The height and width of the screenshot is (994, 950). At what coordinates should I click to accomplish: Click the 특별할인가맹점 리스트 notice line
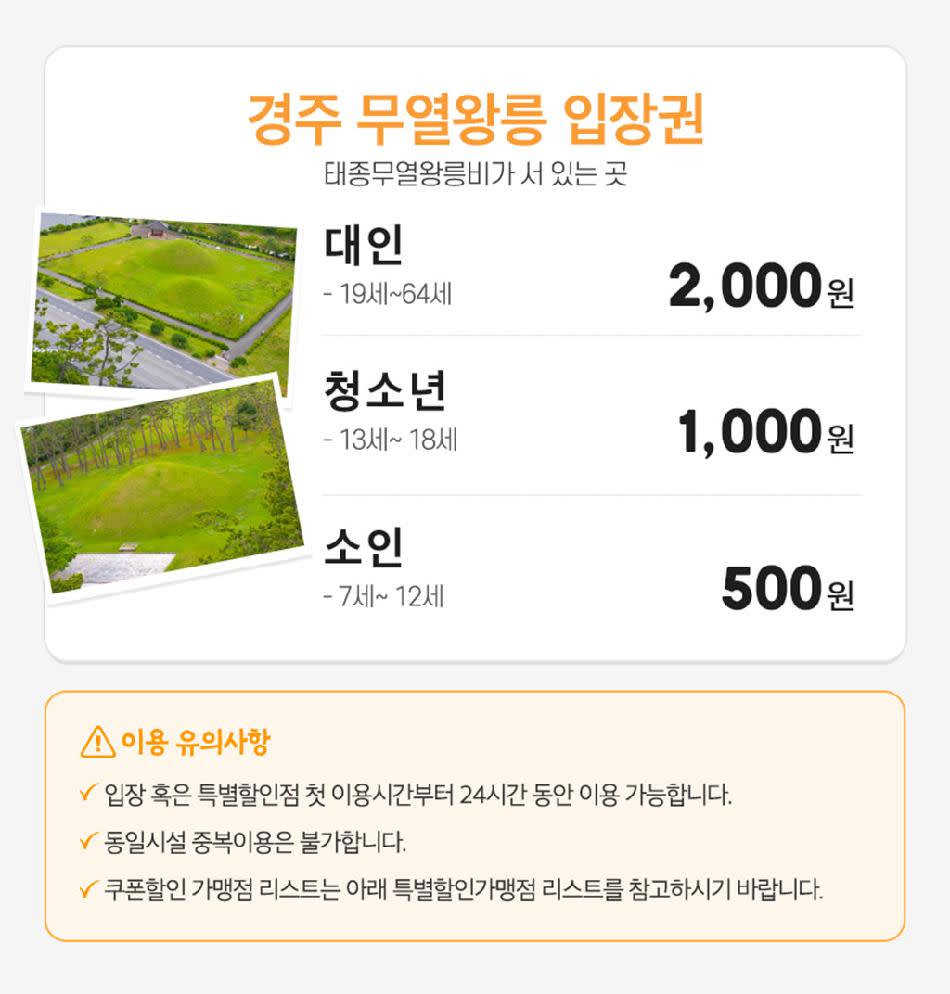click(464, 888)
